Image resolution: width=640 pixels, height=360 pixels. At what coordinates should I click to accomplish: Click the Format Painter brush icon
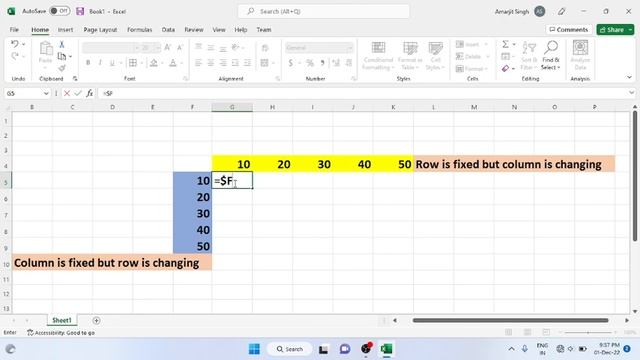(62, 68)
